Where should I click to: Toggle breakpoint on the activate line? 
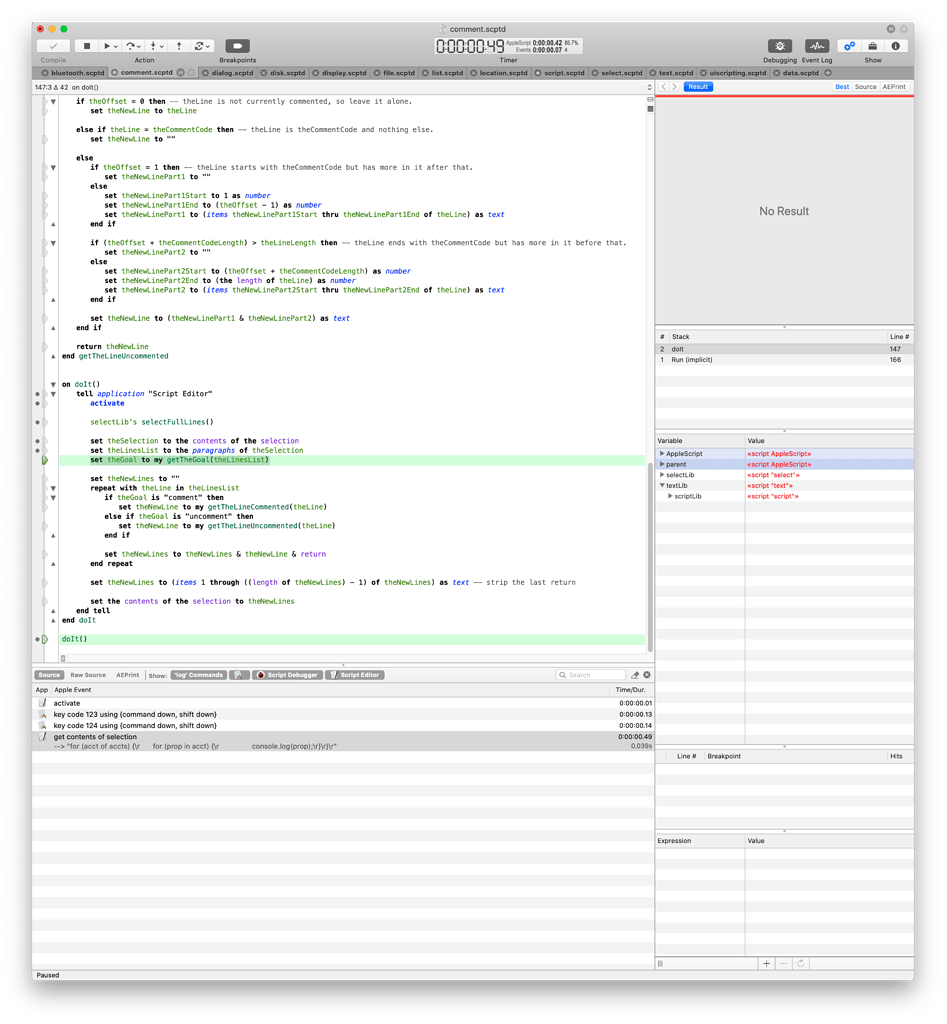click(37, 404)
